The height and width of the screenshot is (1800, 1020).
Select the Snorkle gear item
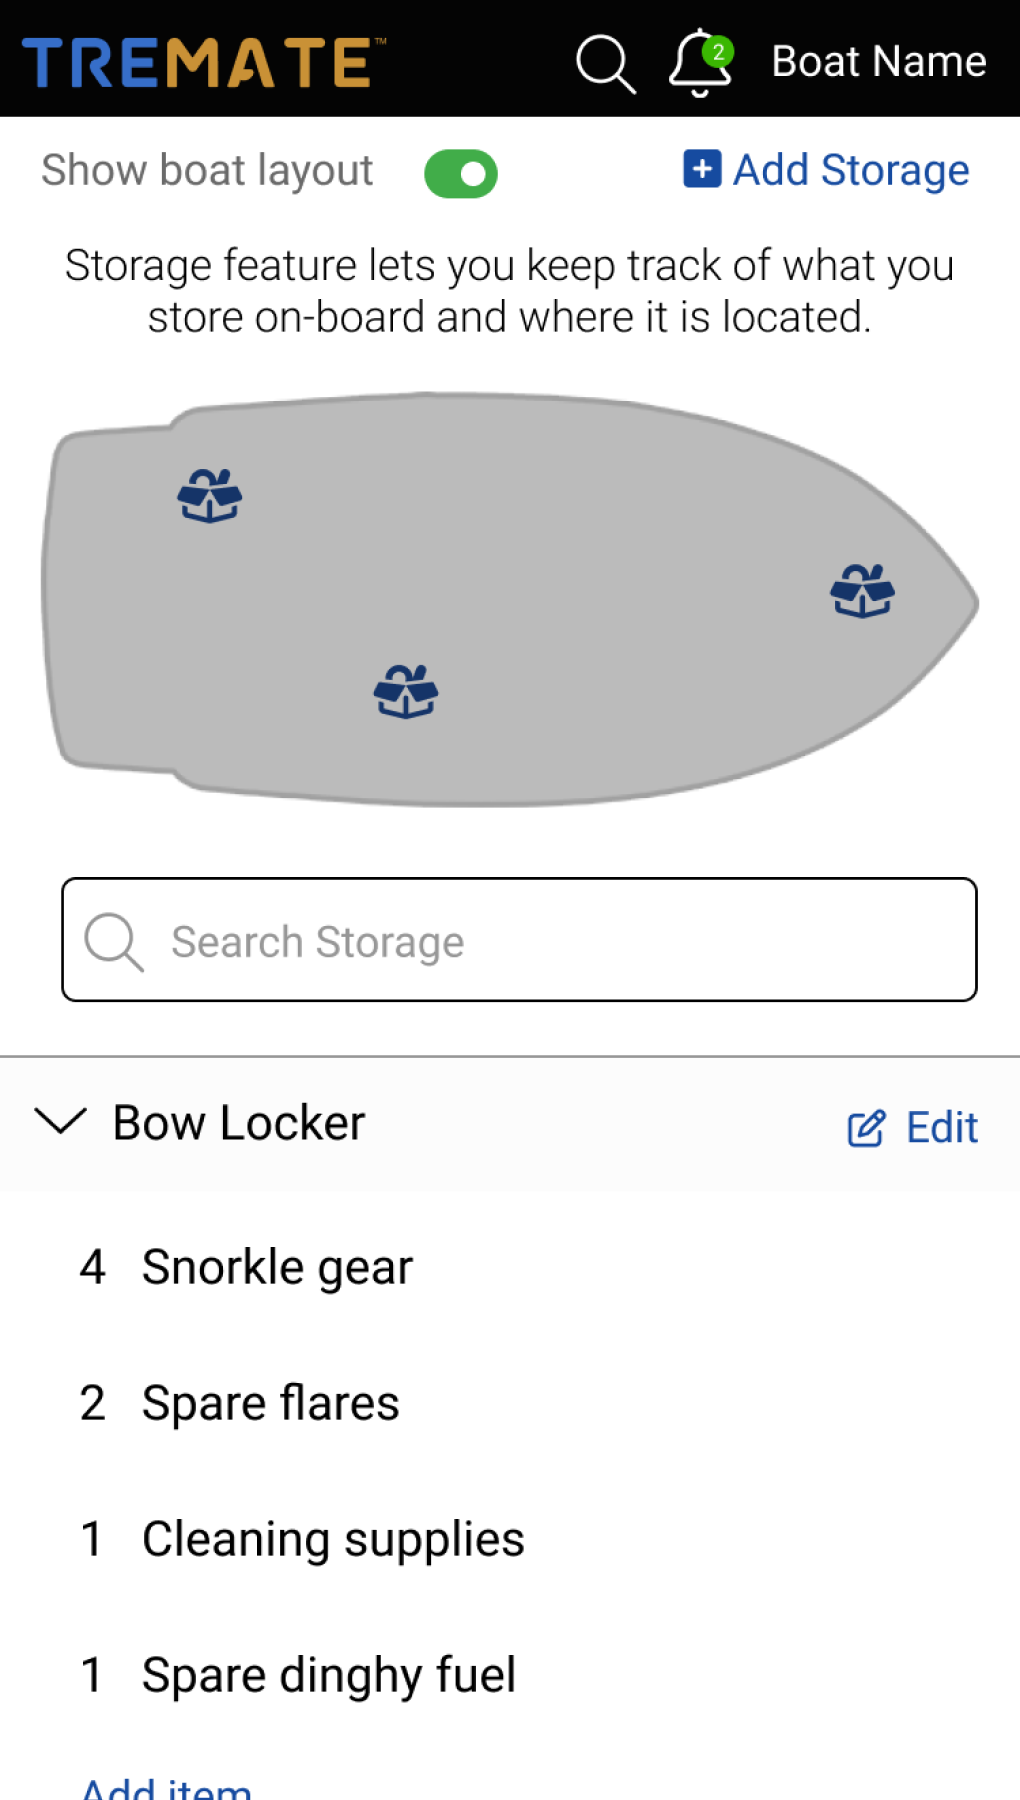pyautogui.click(x=277, y=1267)
